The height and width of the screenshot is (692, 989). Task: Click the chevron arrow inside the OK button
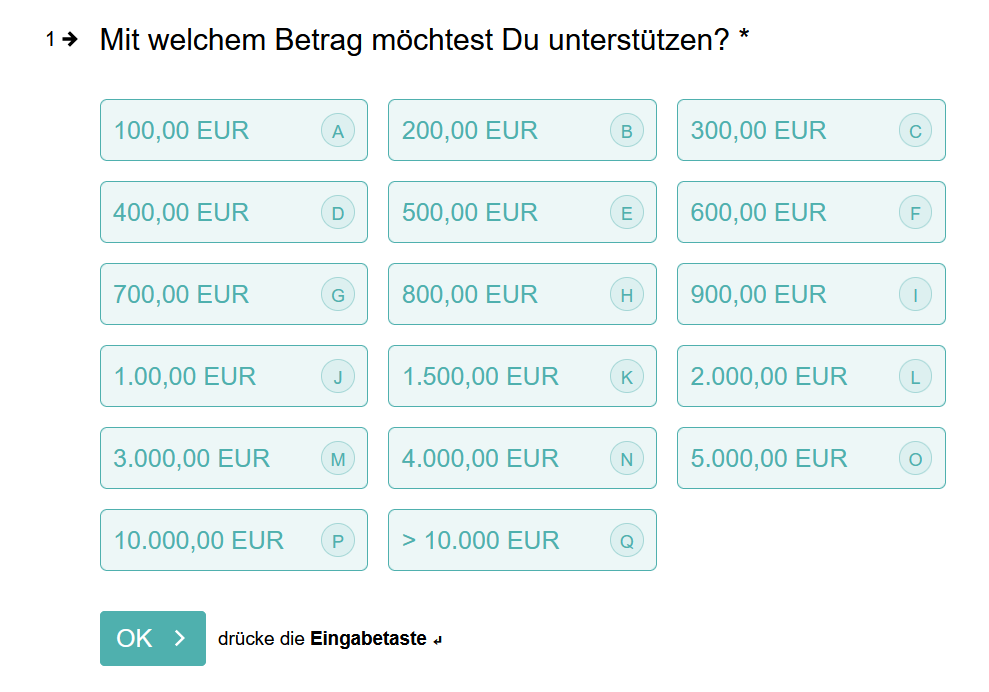(180, 638)
